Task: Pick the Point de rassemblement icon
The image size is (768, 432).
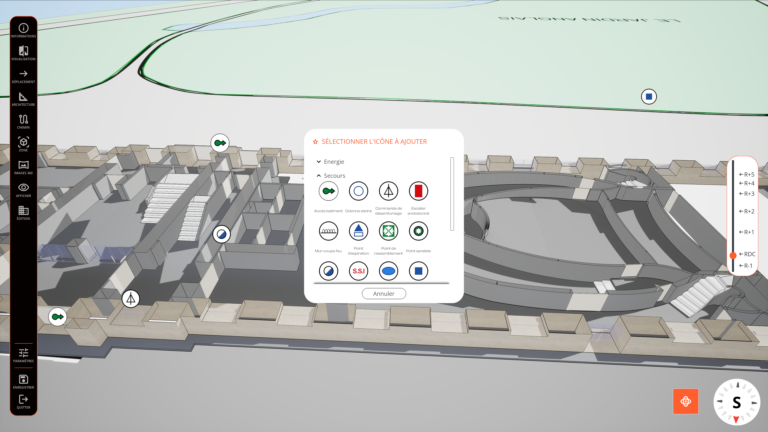Action: click(x=389, y=231)
